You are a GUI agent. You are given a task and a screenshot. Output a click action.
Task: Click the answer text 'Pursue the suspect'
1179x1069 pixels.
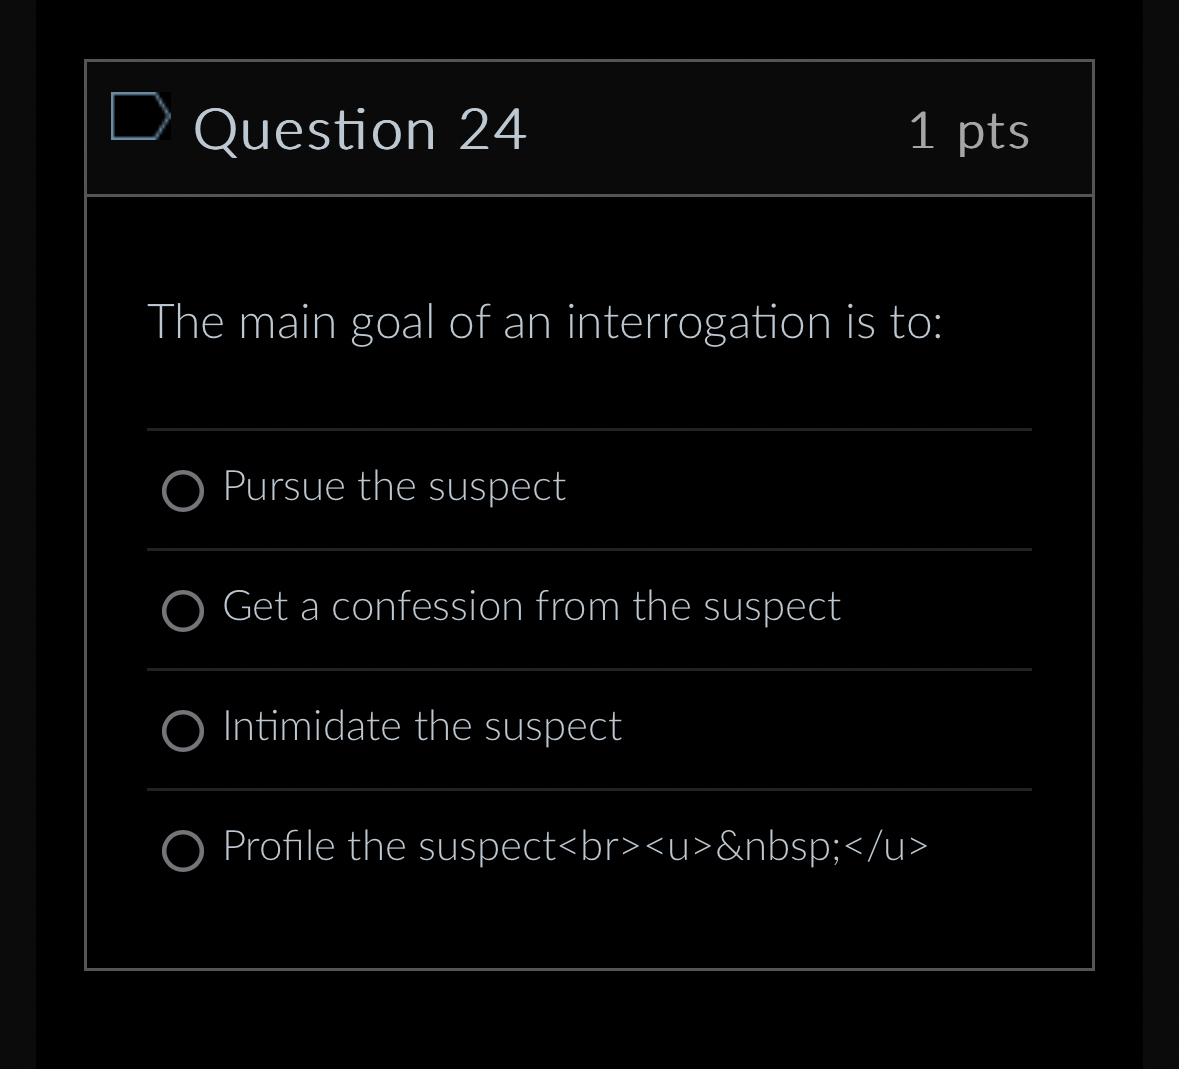pyautogui.click(x=394, y=487)
